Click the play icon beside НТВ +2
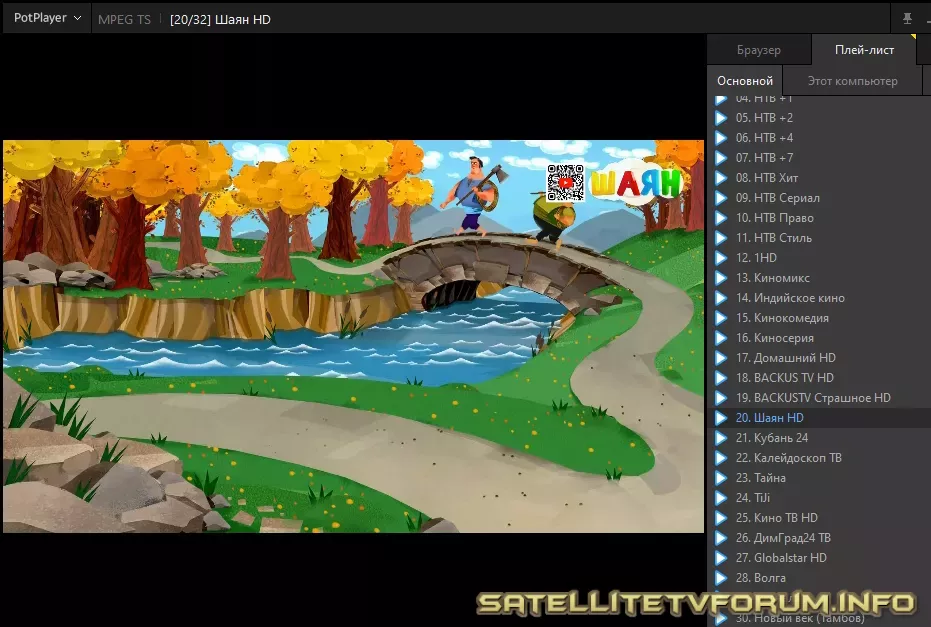 (x=721, y=118)
